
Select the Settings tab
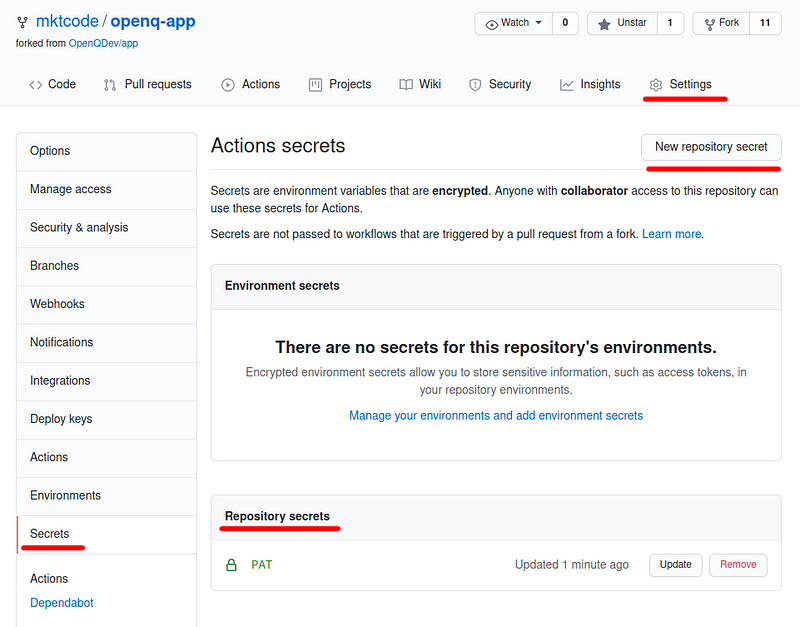pyautogui.click(x=680, y=84)
